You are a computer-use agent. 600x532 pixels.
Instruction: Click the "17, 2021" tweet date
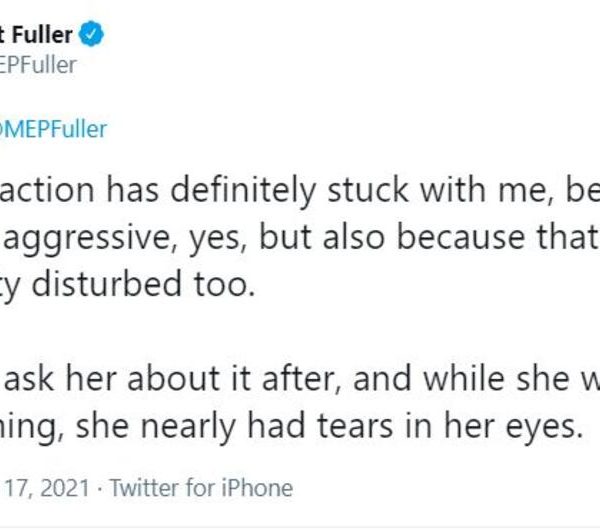46,488
